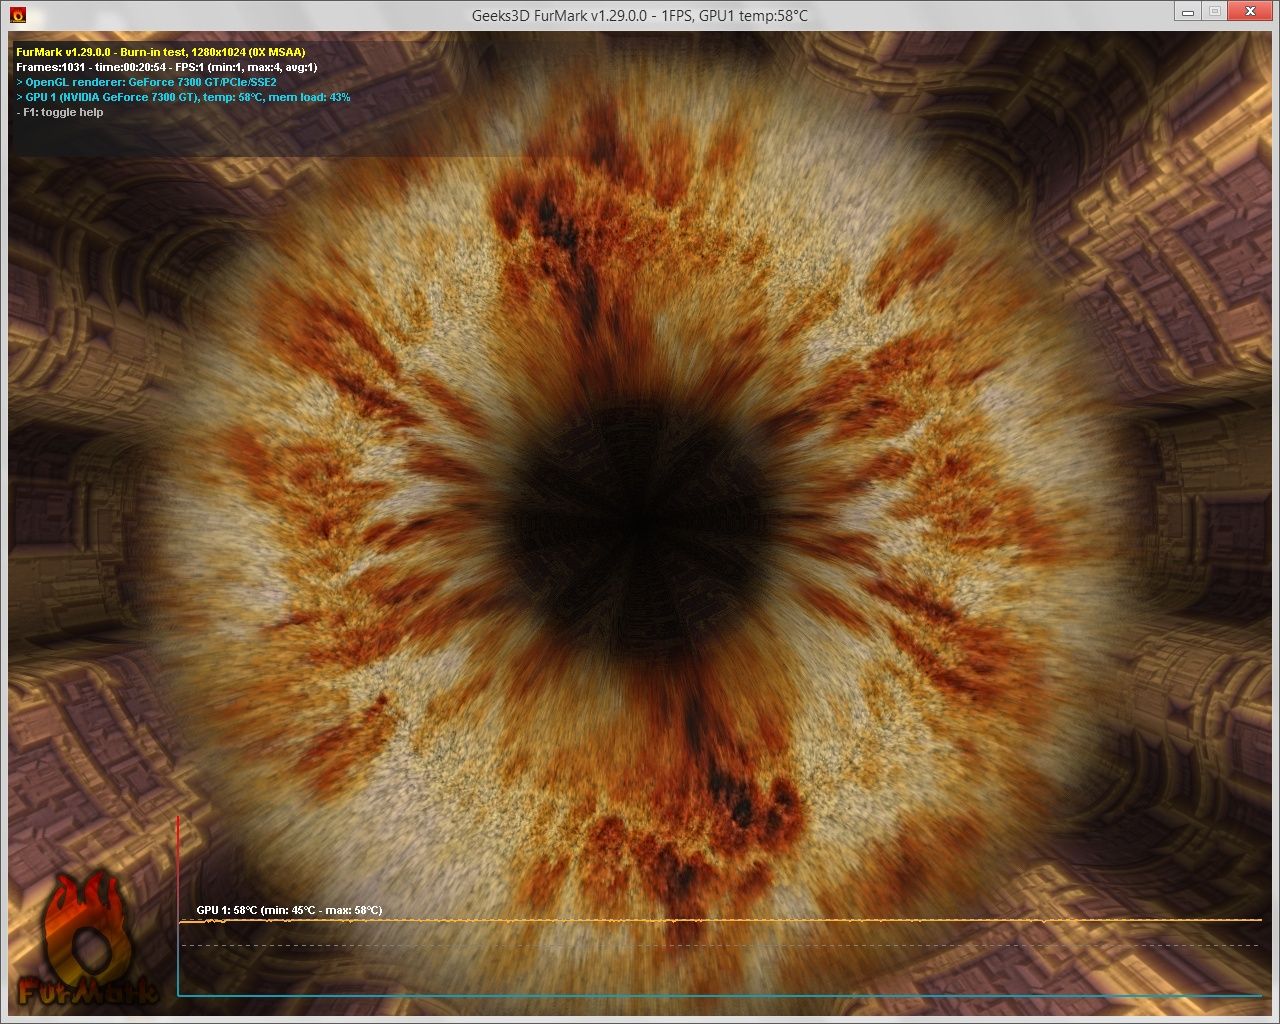The width and height of the screenshot is (1280, 1024).
Task: Click the 'OpenGL renderer: GeForce 7300 GT' line
Action: pos(147,82)
